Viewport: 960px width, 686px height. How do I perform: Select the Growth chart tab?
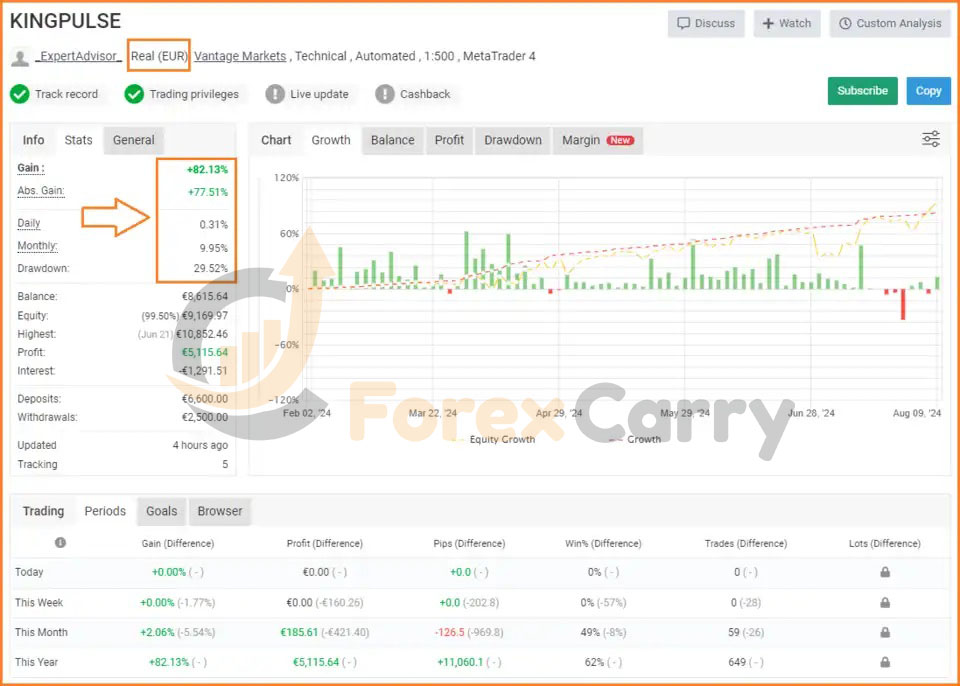[331, 140]
